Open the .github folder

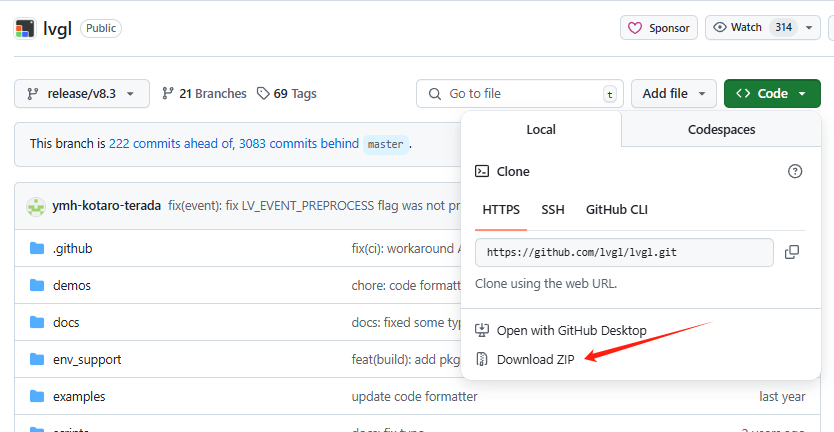(x=72, y=248)
